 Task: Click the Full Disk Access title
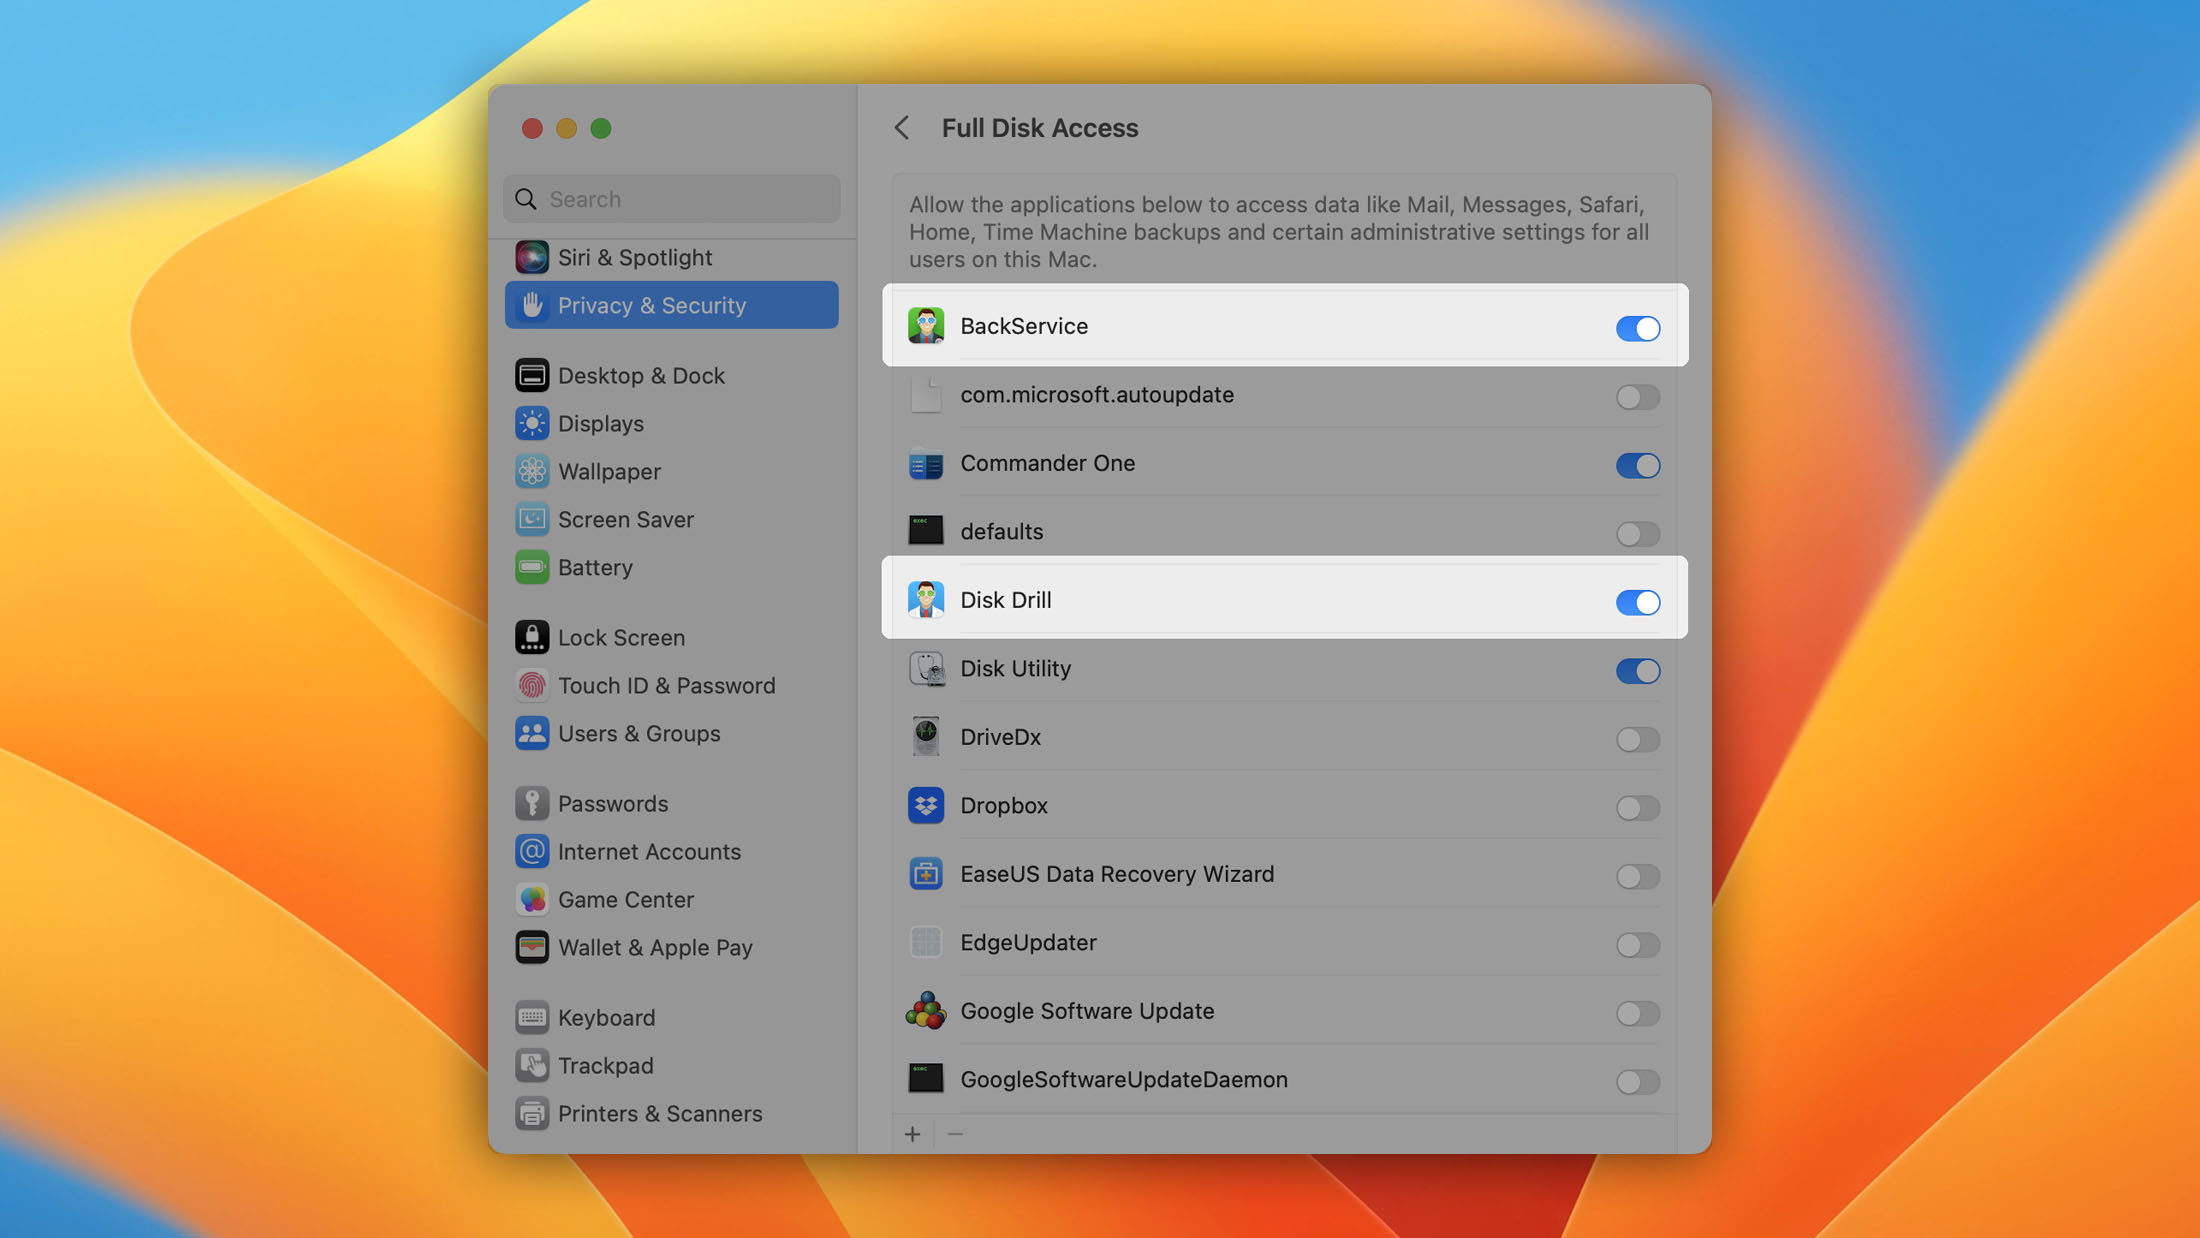point(1040,128)
